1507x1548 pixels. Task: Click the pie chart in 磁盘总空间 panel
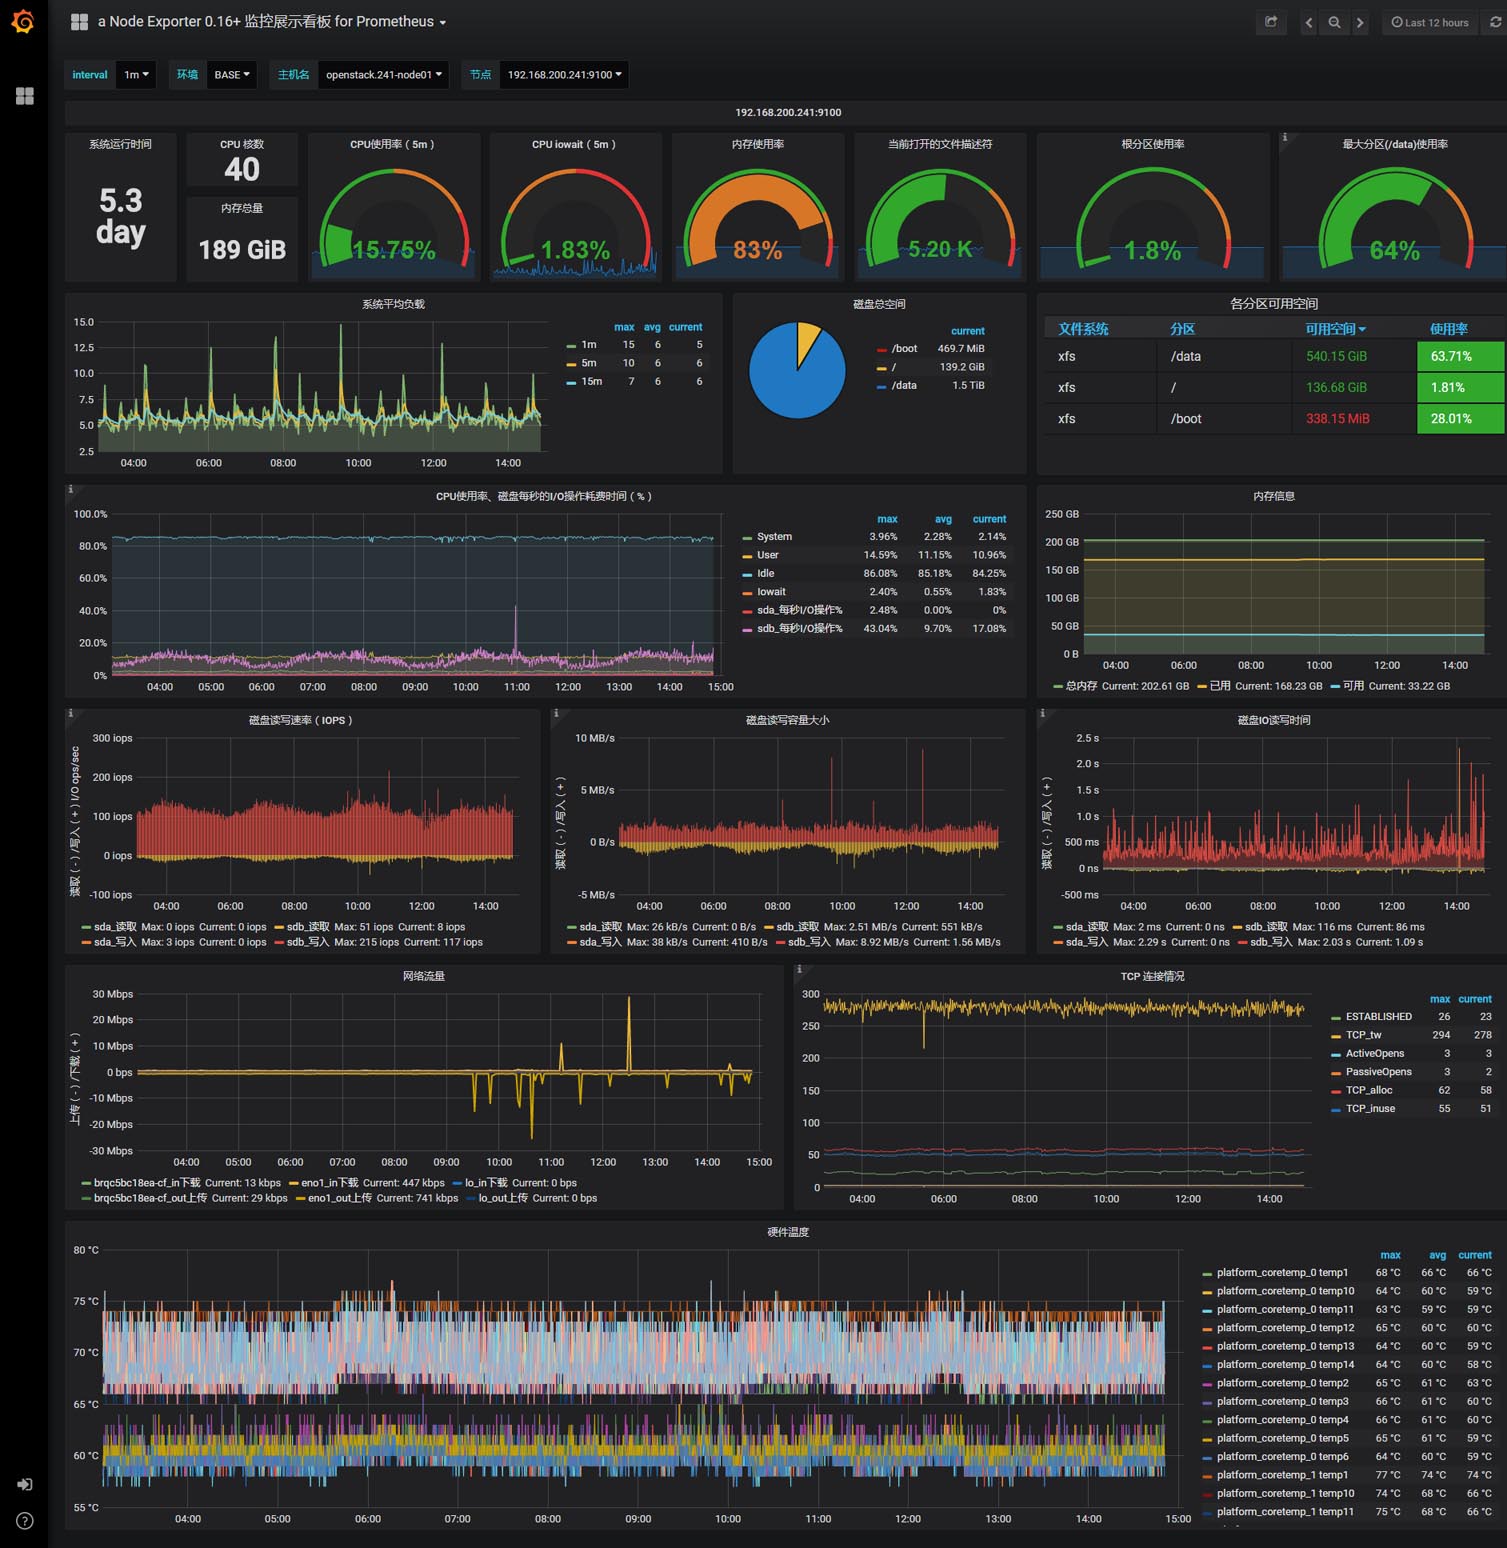tap(800, 370)
